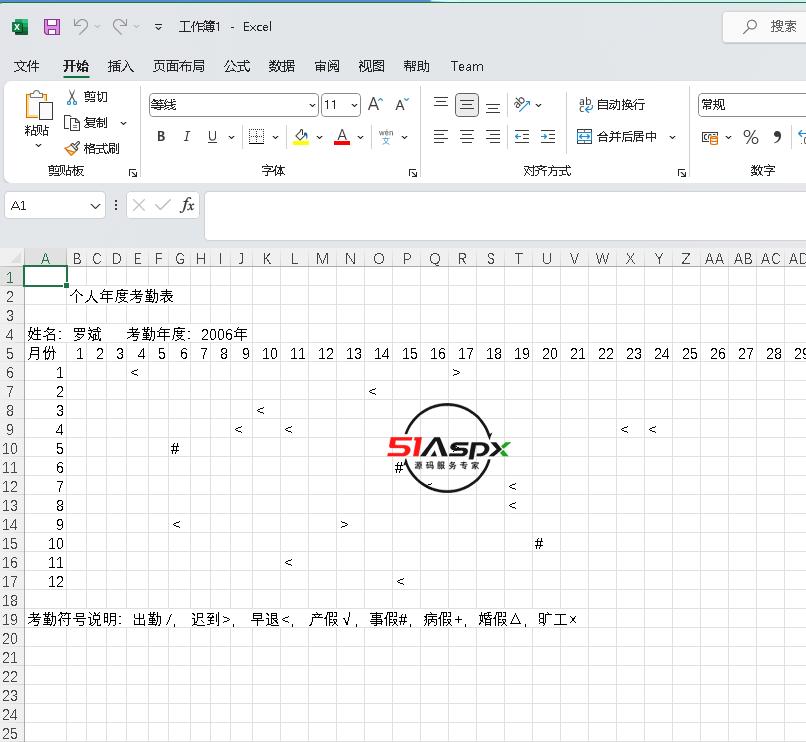Apply the yellow fill color swatch
Screen dimensions: 806x742
[x=301, y=137]
